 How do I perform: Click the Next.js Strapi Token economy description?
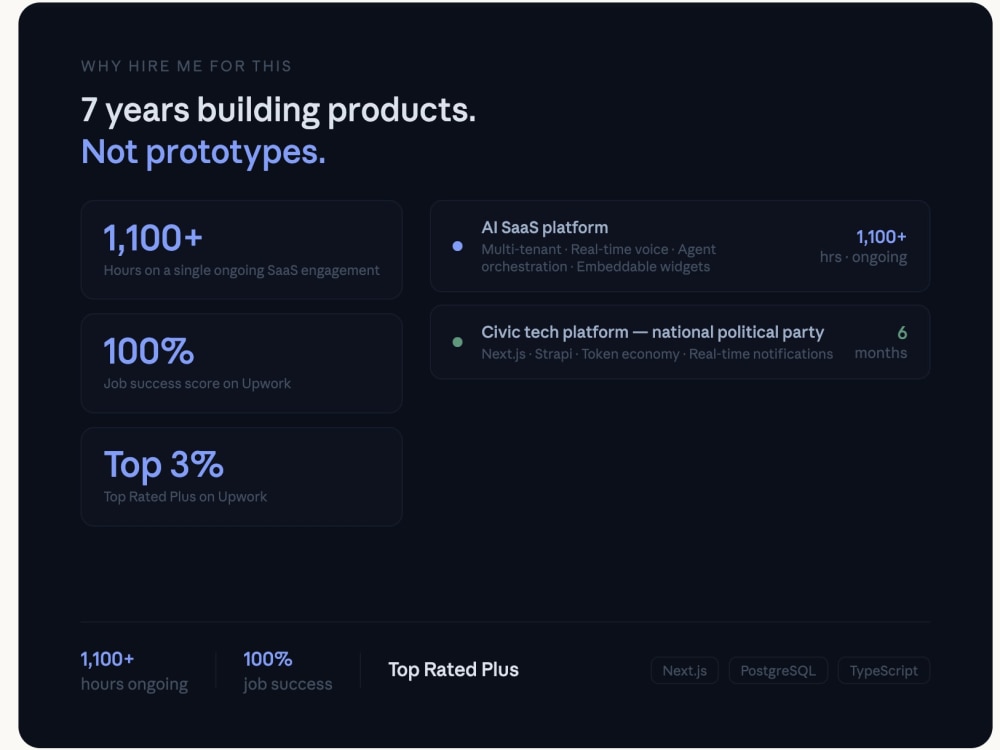657,354
